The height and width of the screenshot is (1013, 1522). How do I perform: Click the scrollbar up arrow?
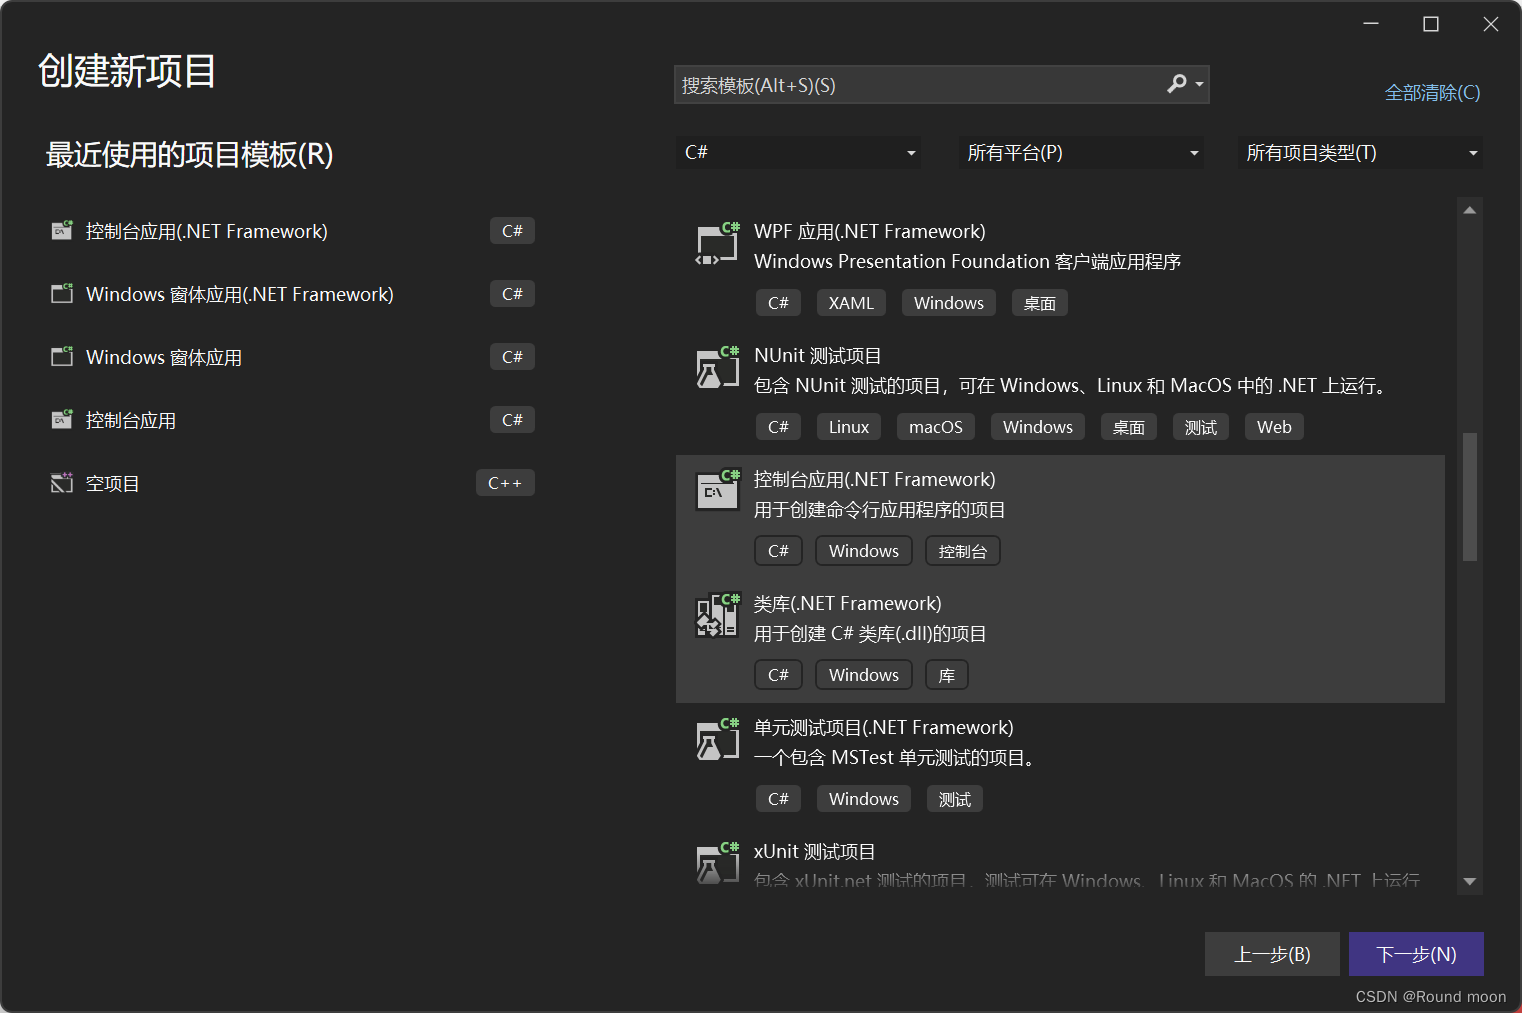click(1469, 210)
